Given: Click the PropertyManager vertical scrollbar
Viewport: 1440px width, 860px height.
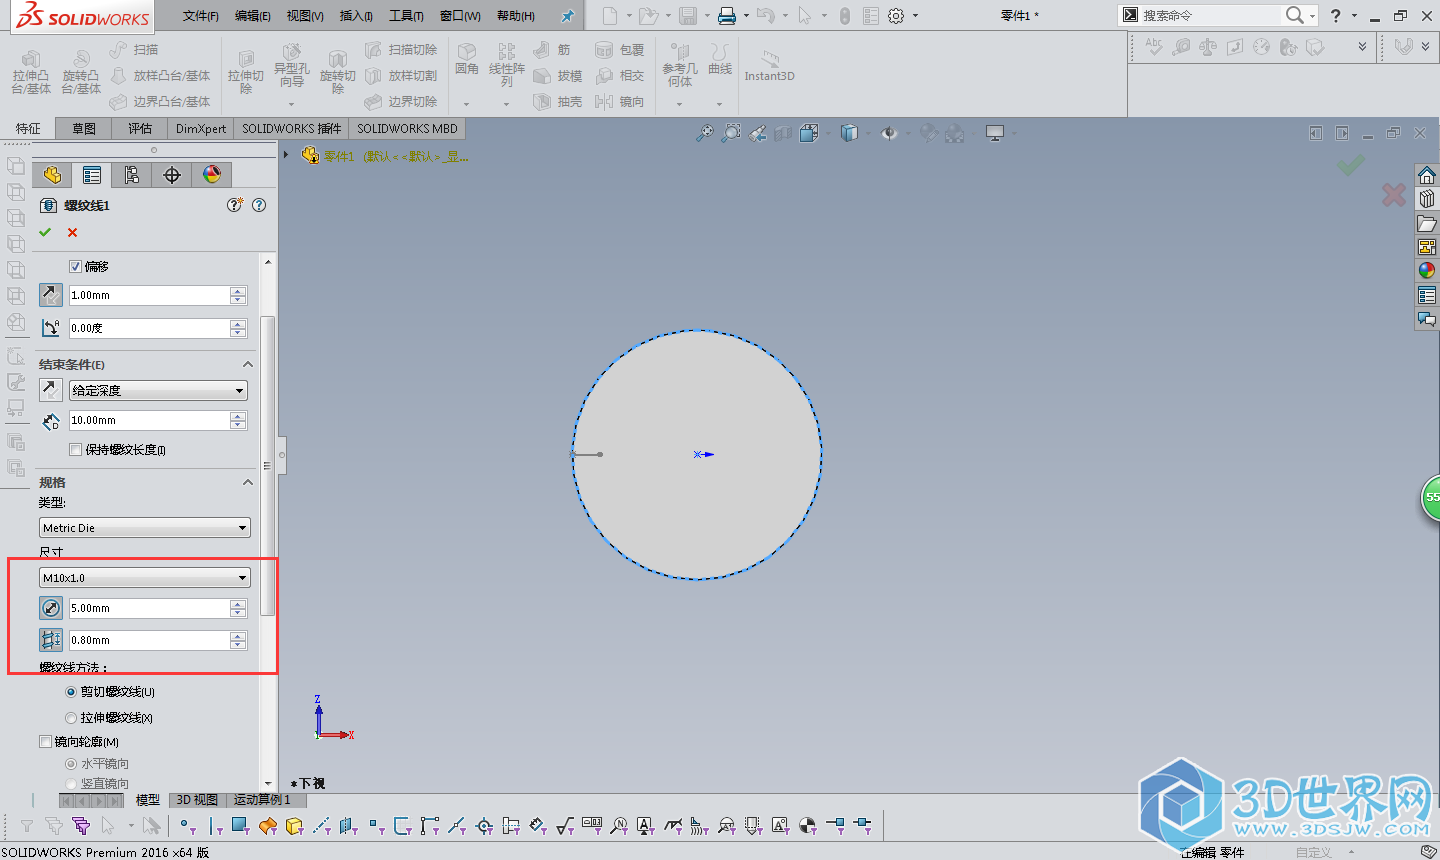Looking at the screenshot, I should point(267,465).
